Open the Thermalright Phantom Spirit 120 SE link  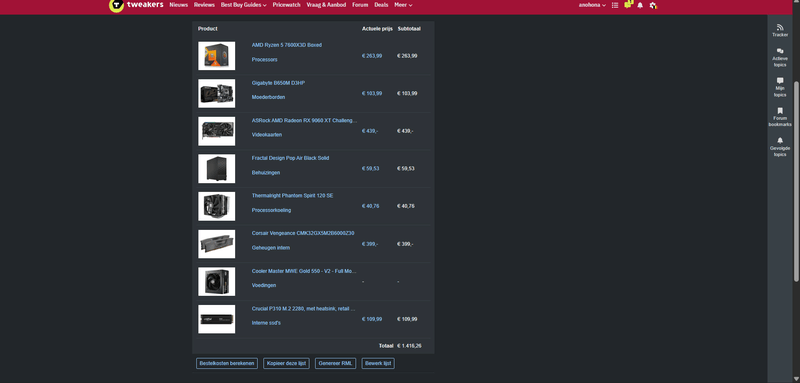pyautogui.click(x=292, y=196)
